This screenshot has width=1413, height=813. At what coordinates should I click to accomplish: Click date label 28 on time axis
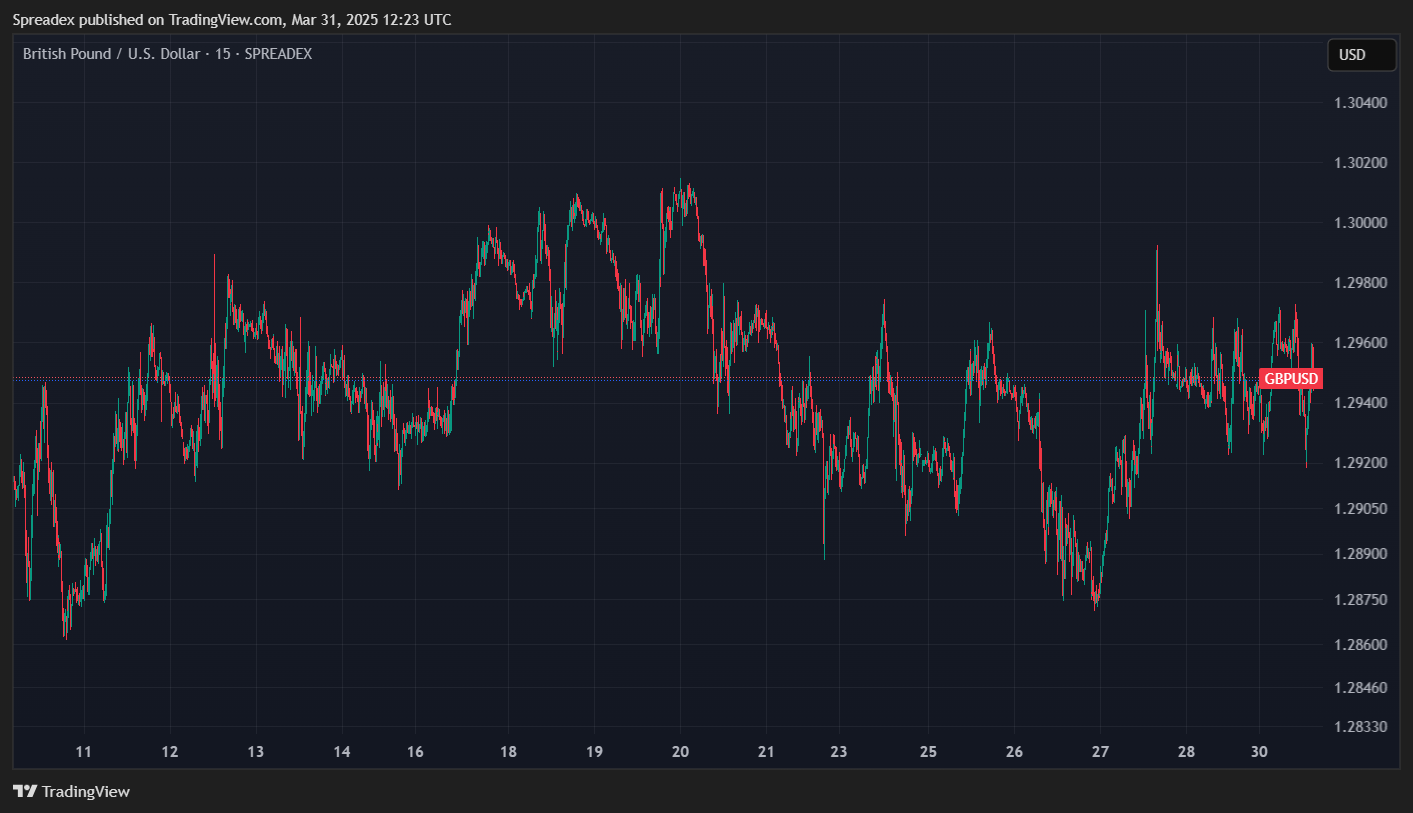[1187, 752]
